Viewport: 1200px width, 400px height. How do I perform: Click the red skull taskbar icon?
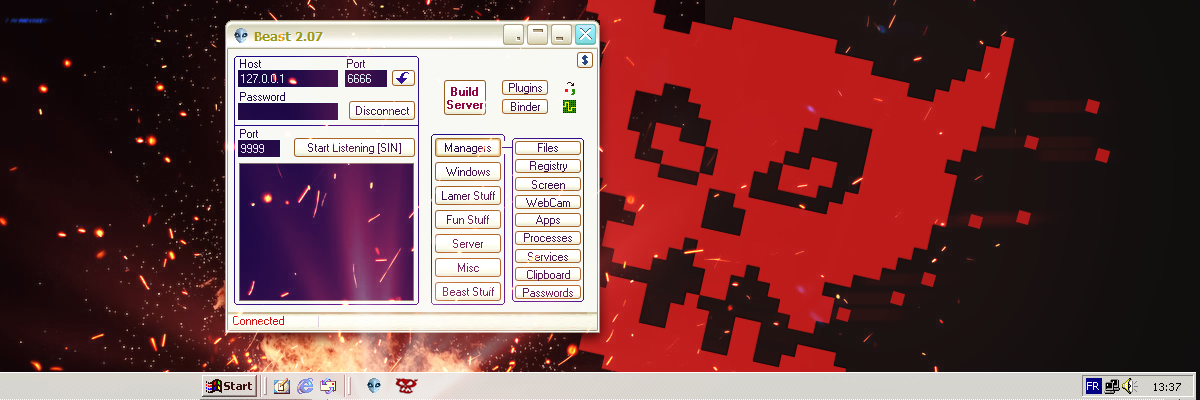coord(406,386)
